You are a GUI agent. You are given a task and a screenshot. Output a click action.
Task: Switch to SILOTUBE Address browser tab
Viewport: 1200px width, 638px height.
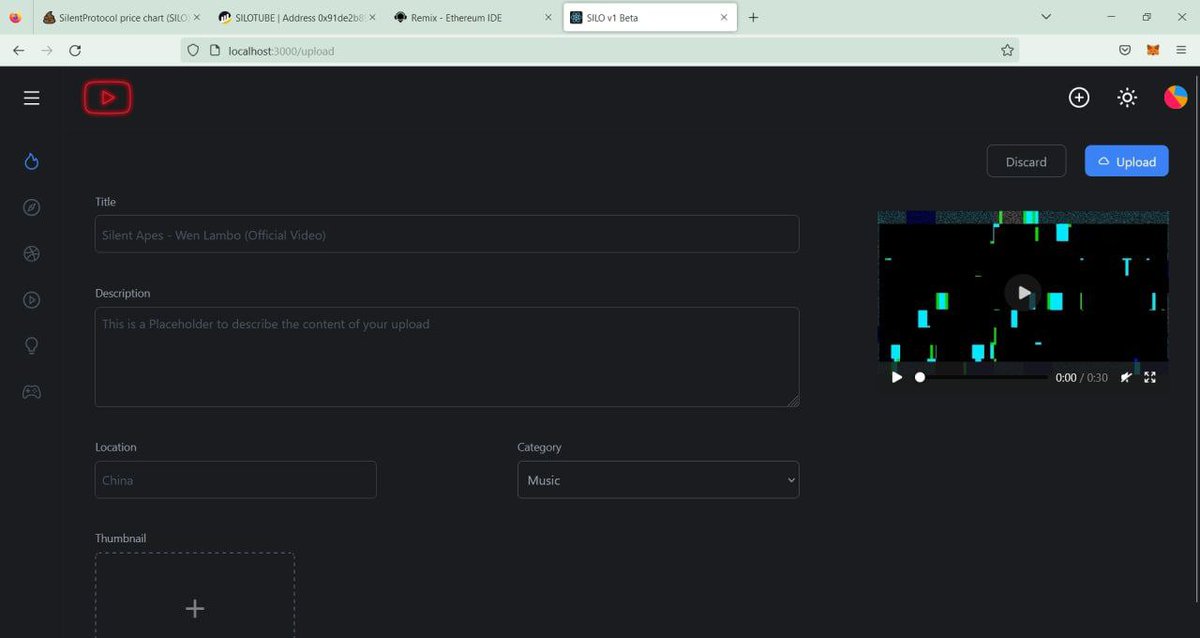[297, 17]
